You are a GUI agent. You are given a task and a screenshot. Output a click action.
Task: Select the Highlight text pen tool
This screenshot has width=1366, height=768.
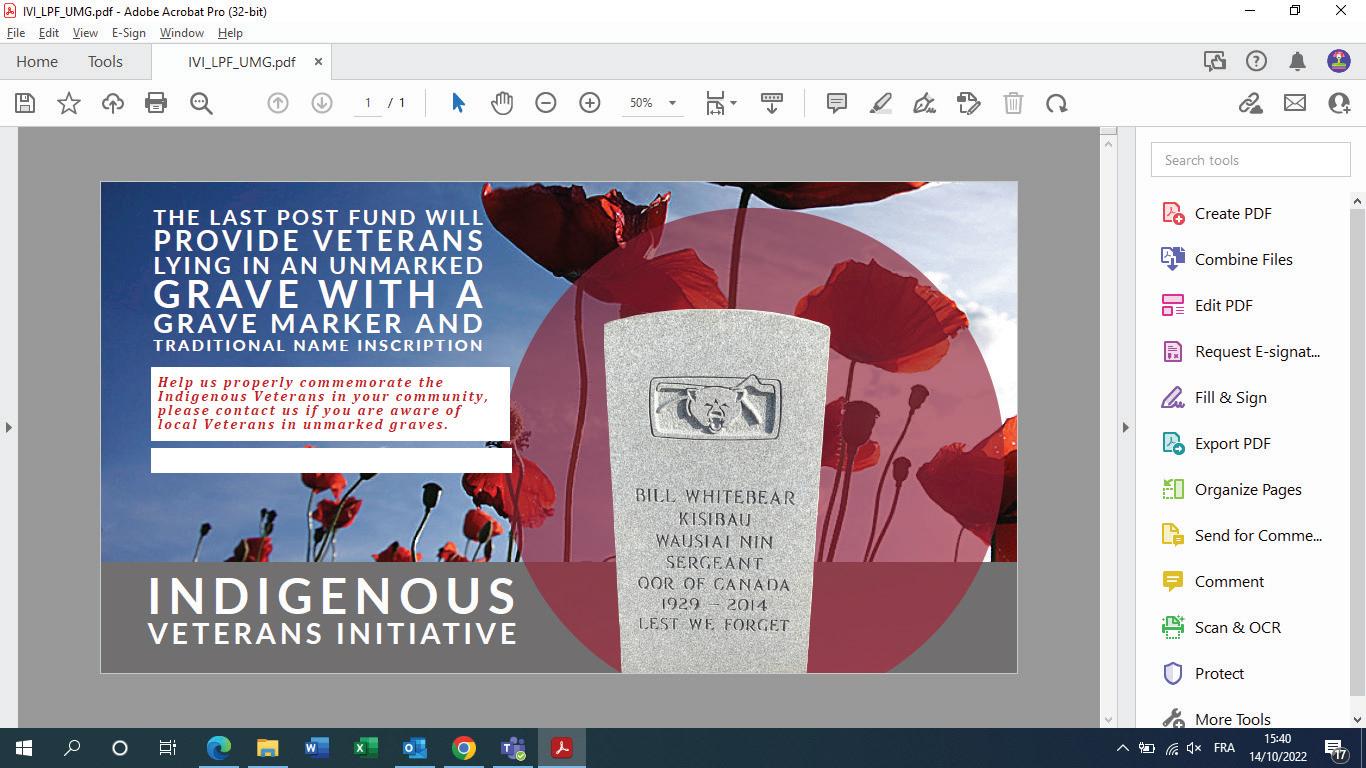pyautogui.click(x=881, y=103)
